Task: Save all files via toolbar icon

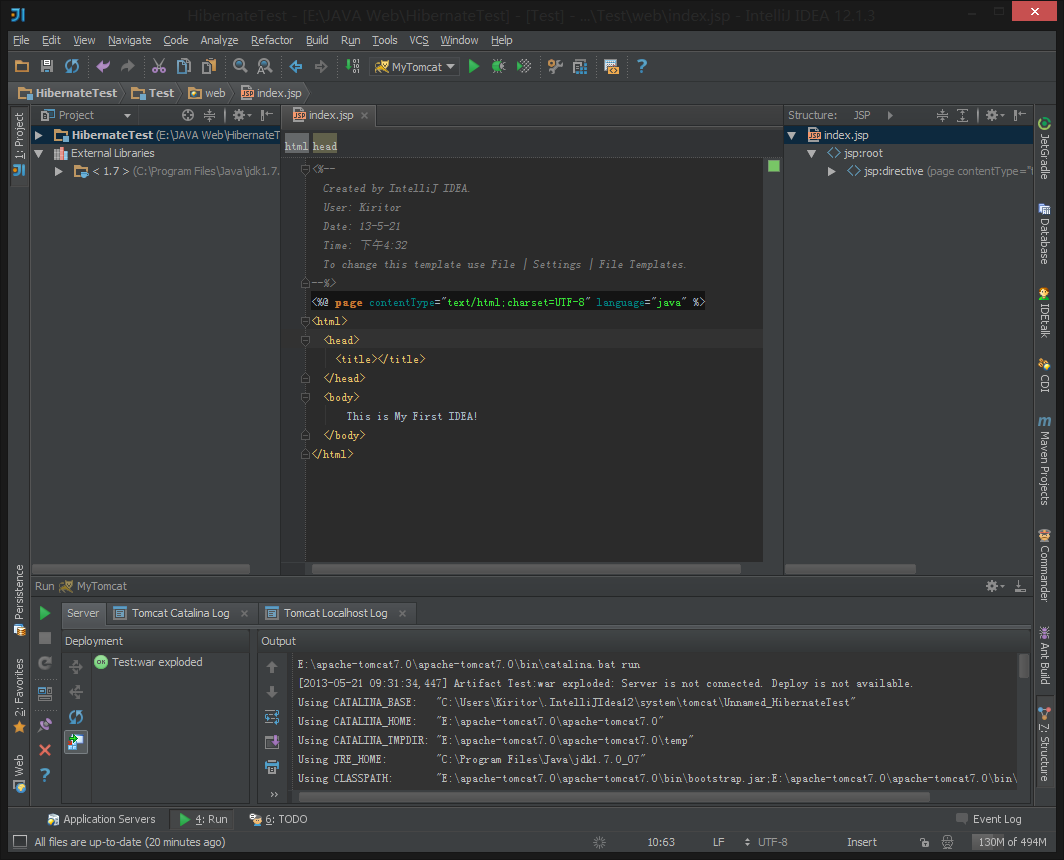Action: click(47, 67)
